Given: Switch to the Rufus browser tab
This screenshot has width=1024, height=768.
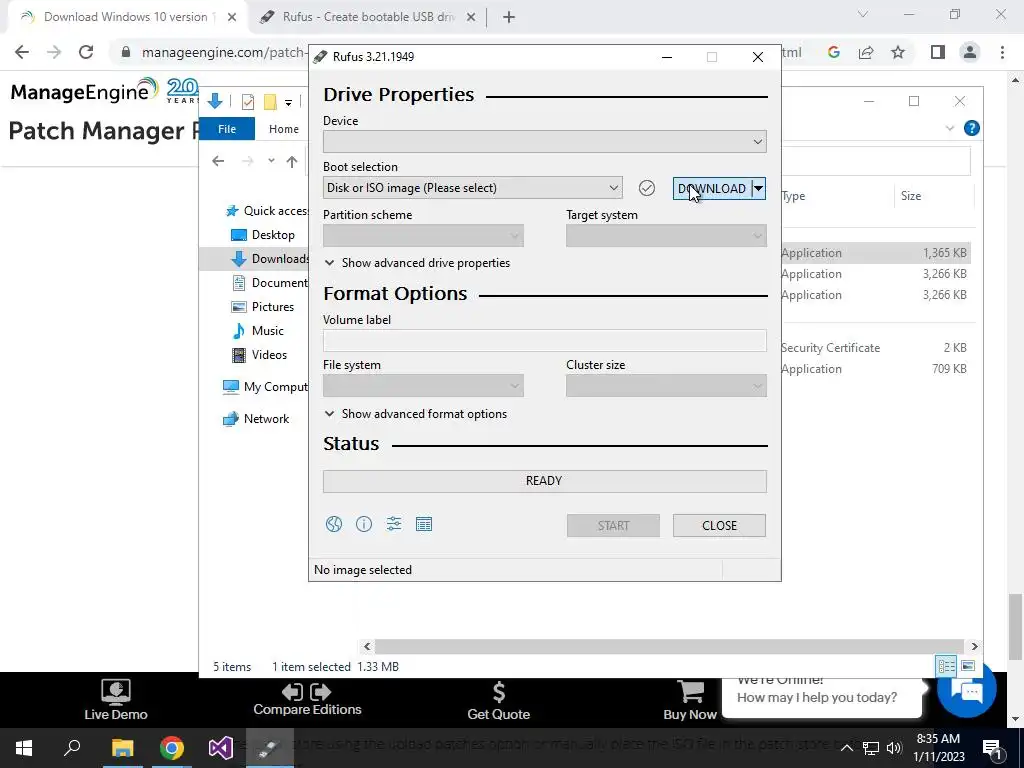Looking at the screenshot, I should pos(368,17).
